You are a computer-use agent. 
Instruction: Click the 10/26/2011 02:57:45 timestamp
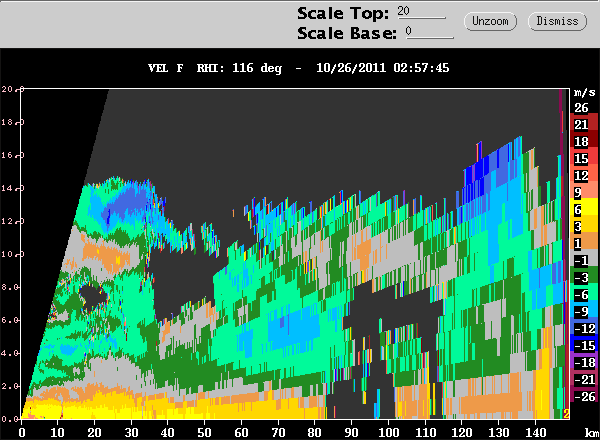click(383, 68)
